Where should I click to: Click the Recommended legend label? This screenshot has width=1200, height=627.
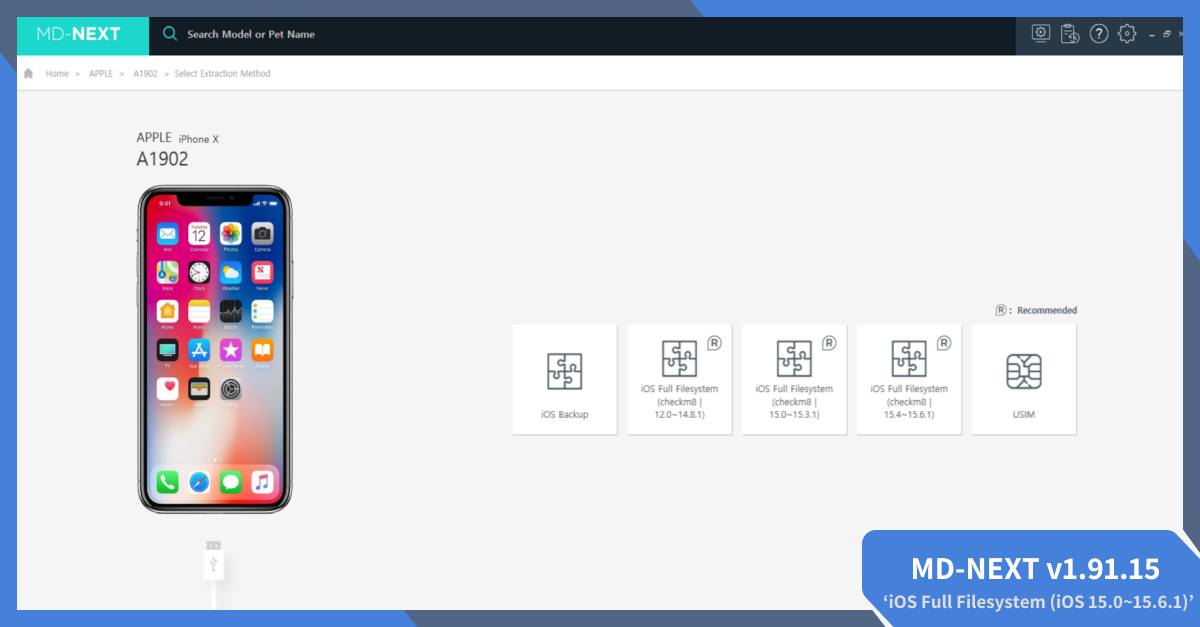point(1047,311)
